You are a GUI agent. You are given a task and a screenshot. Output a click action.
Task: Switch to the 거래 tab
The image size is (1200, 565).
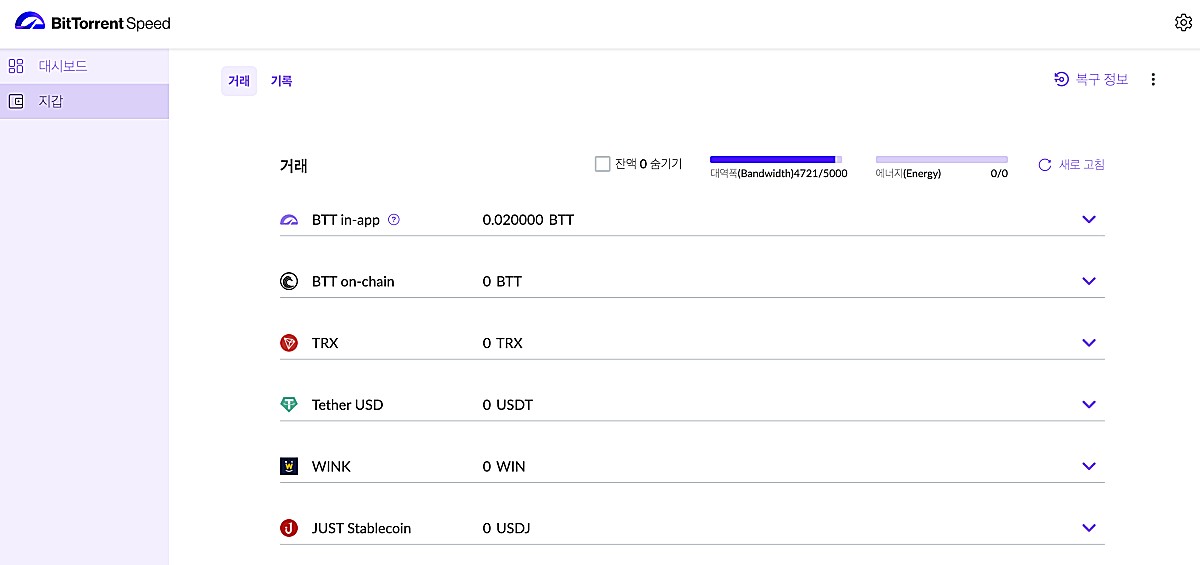coord(239,81)
